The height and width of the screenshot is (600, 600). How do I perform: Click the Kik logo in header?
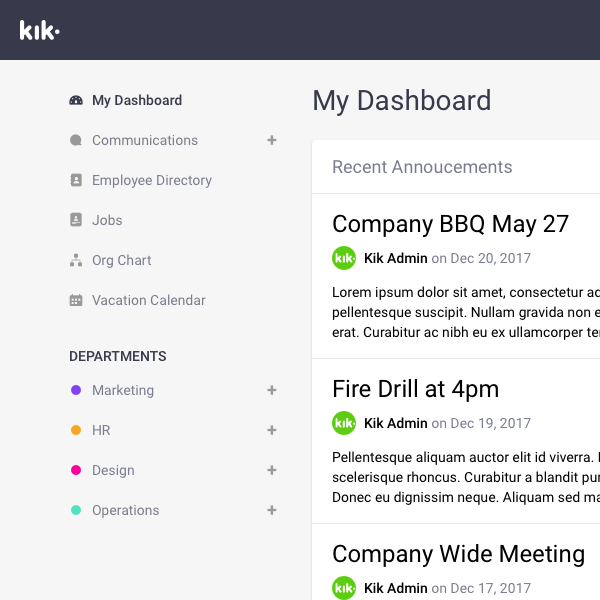pos(39,31)
